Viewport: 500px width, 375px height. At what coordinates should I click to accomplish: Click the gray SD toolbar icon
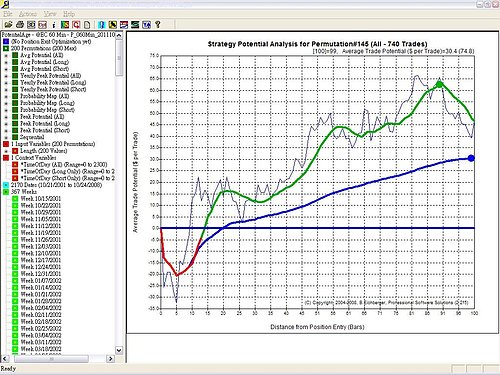pyautogui.click(x=31, y=24)
